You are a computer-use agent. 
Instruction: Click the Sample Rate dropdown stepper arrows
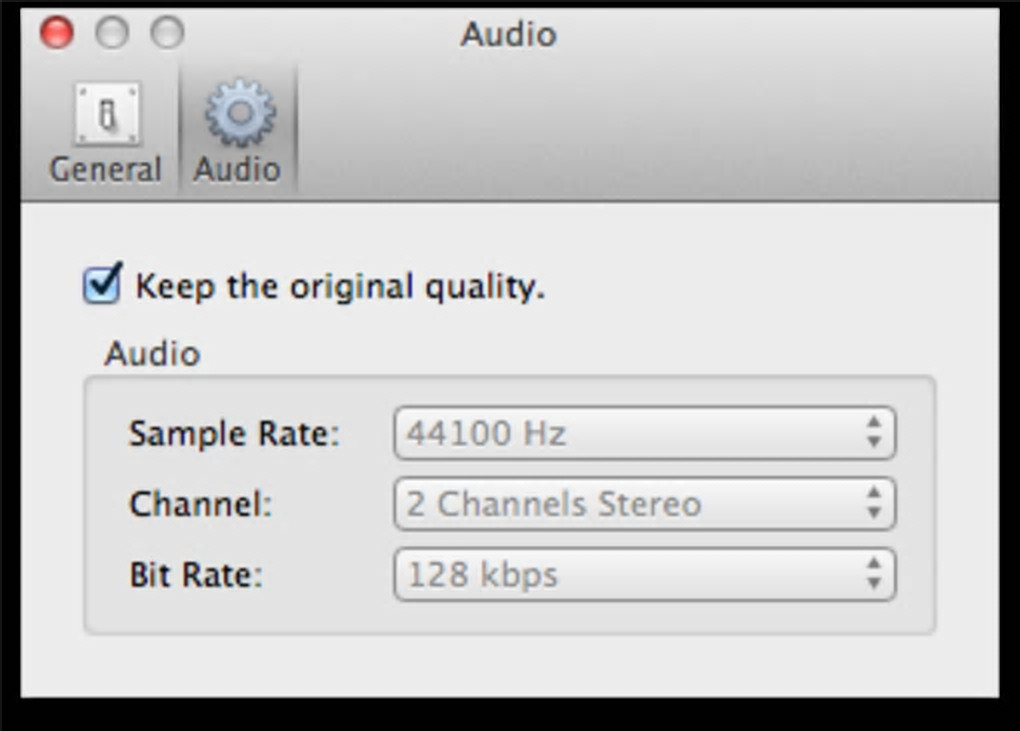pos(874,434)
